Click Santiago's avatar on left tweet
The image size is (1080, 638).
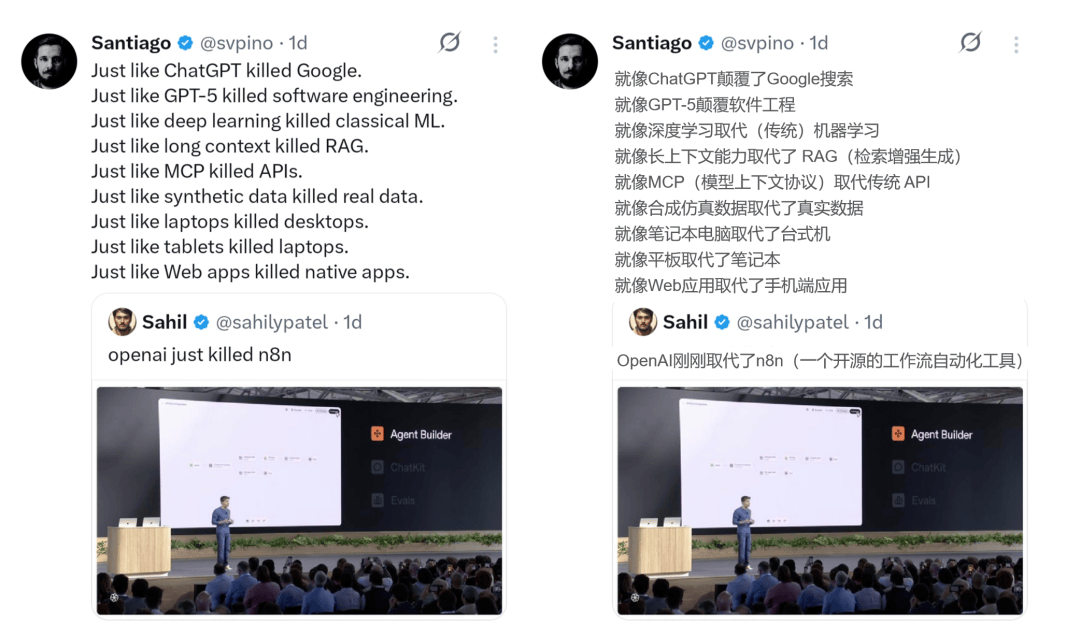(x=49, y=61)
